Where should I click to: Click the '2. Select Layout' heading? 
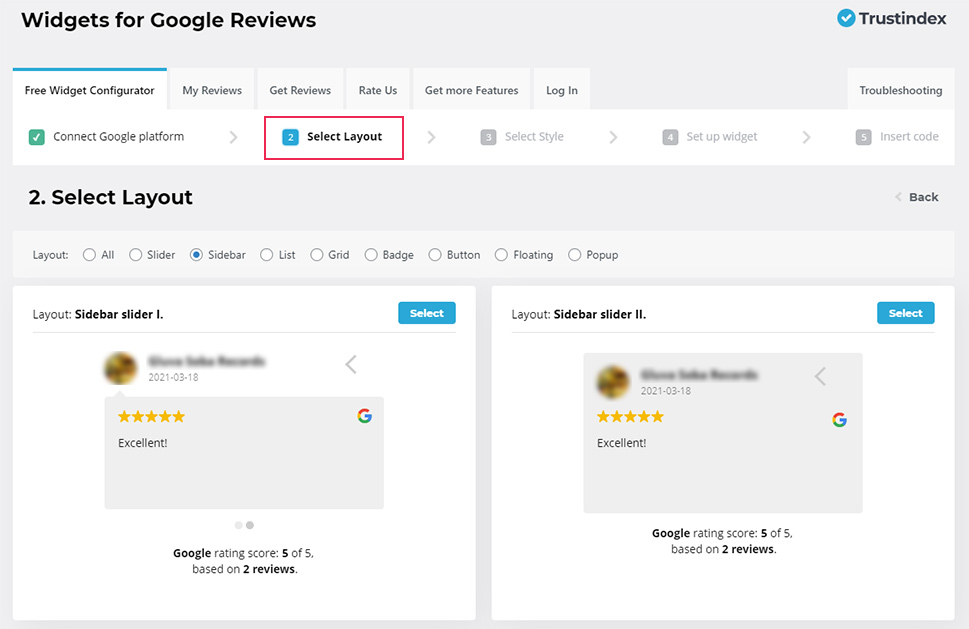111,197
